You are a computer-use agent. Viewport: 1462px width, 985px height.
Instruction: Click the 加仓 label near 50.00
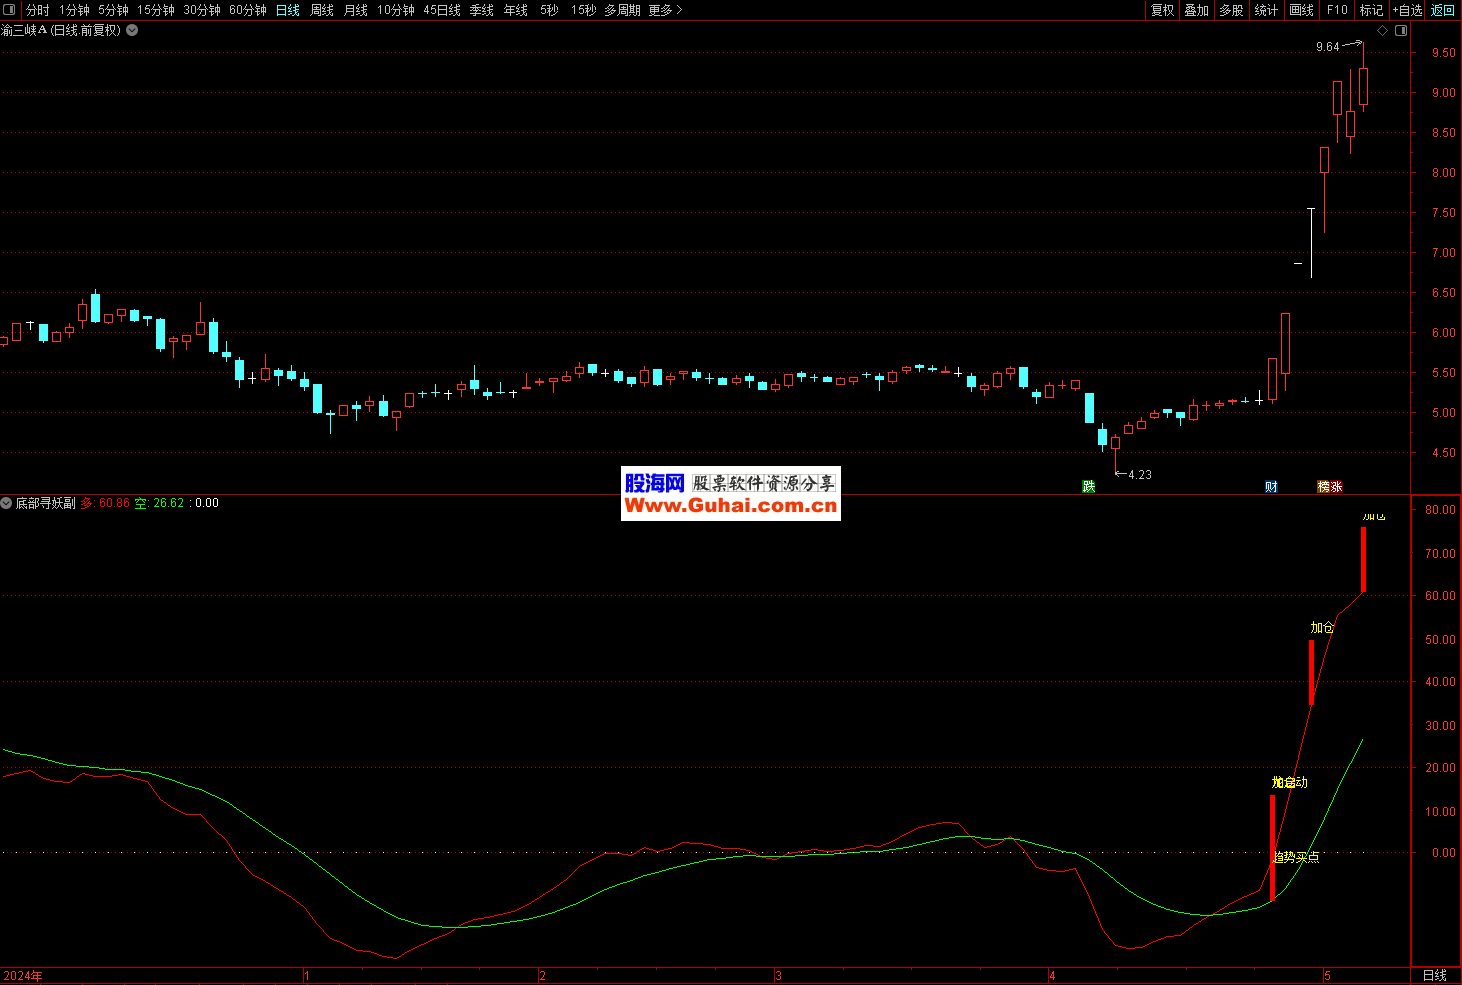coord(1322,627)
